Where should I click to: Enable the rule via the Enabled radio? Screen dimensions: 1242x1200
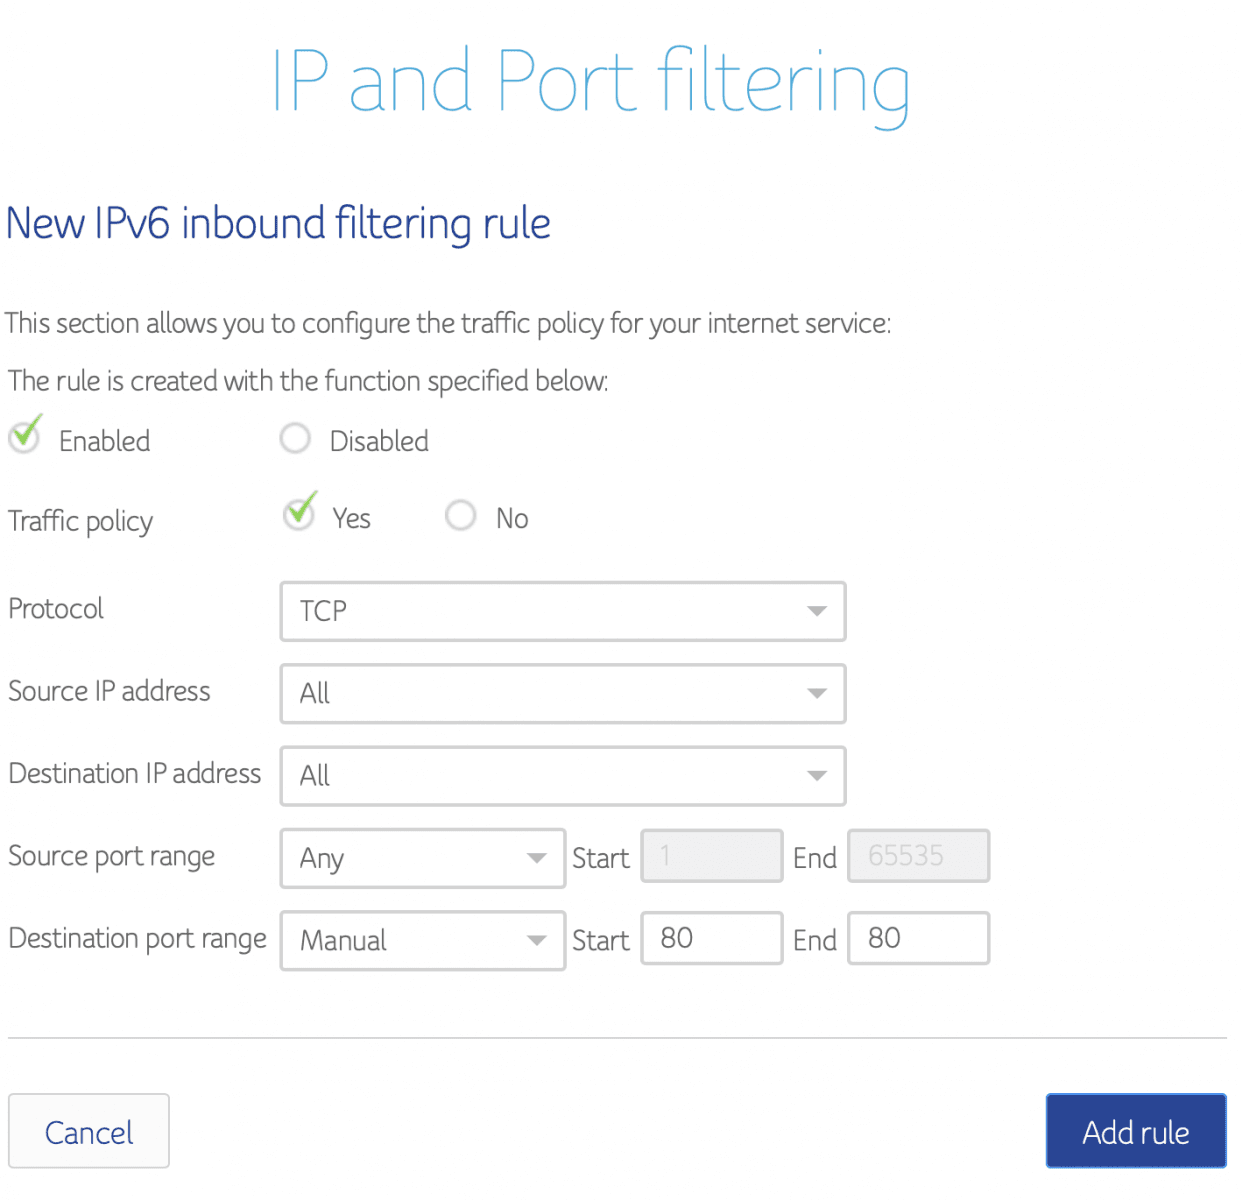click(24, 436)
